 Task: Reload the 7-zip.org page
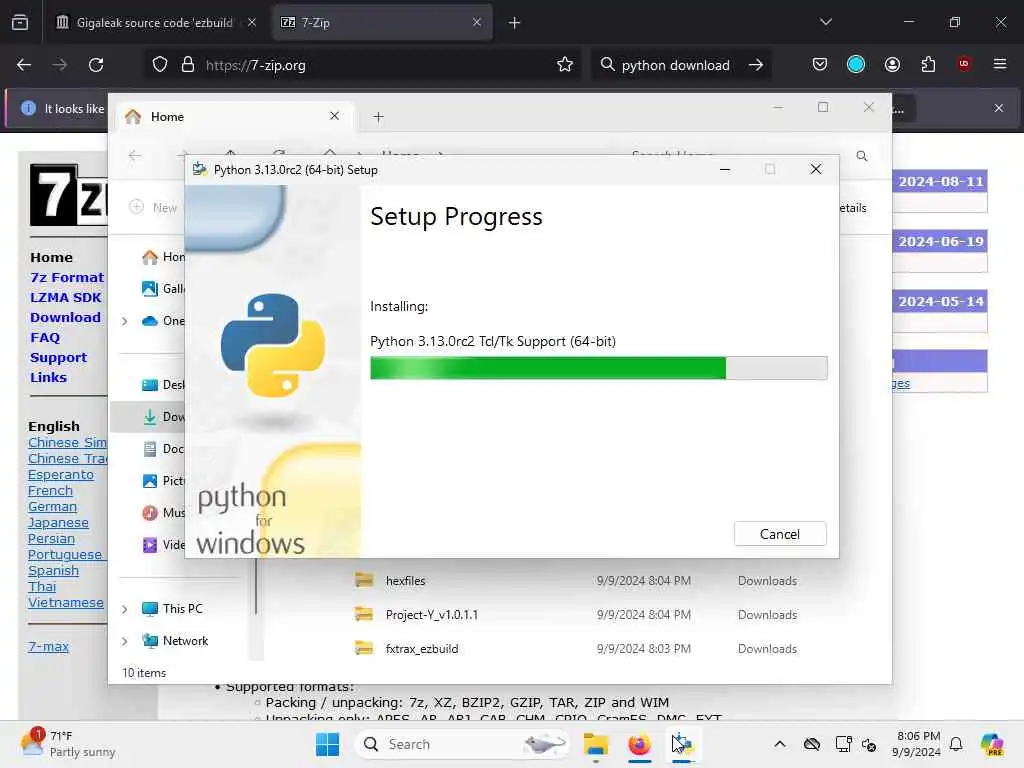(x=96, y=65)
